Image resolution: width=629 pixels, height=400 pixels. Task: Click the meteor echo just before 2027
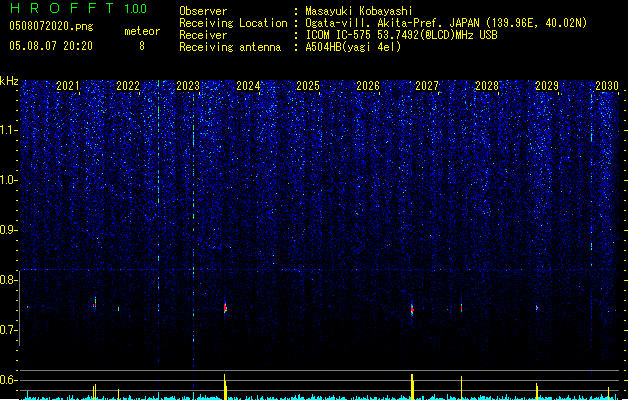(x=412, y=309)
